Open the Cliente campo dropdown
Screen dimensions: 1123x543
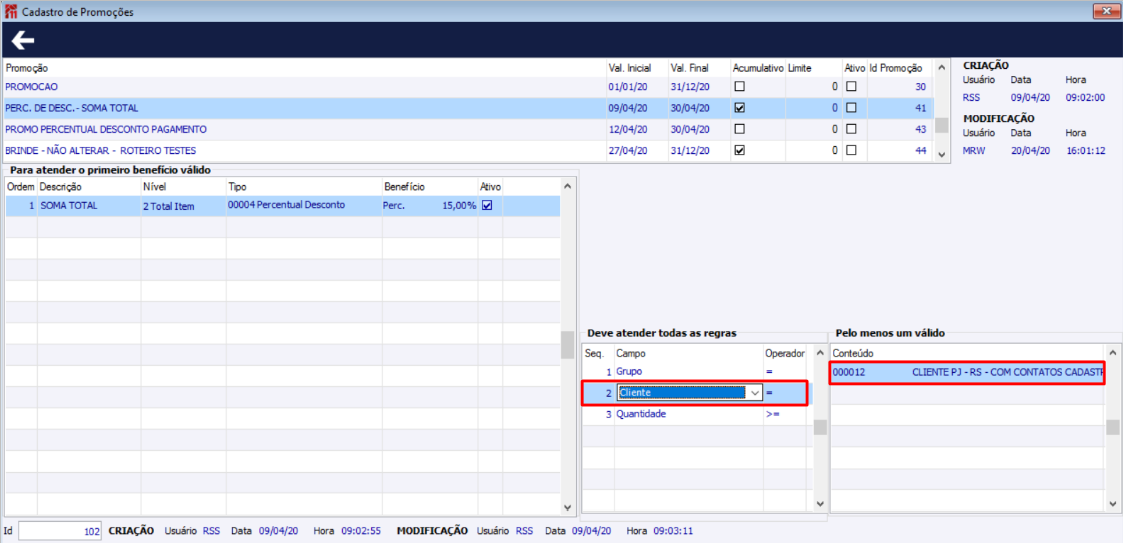click(x=754, y=393)
